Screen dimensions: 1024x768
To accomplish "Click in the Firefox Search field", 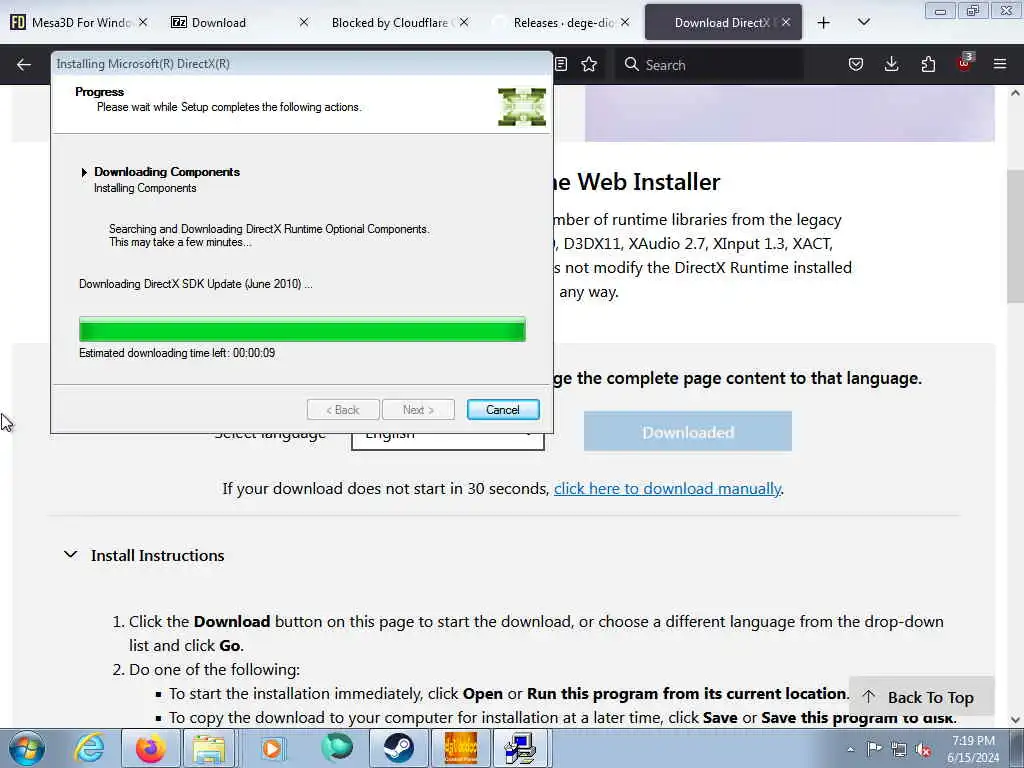I will 709,65.
